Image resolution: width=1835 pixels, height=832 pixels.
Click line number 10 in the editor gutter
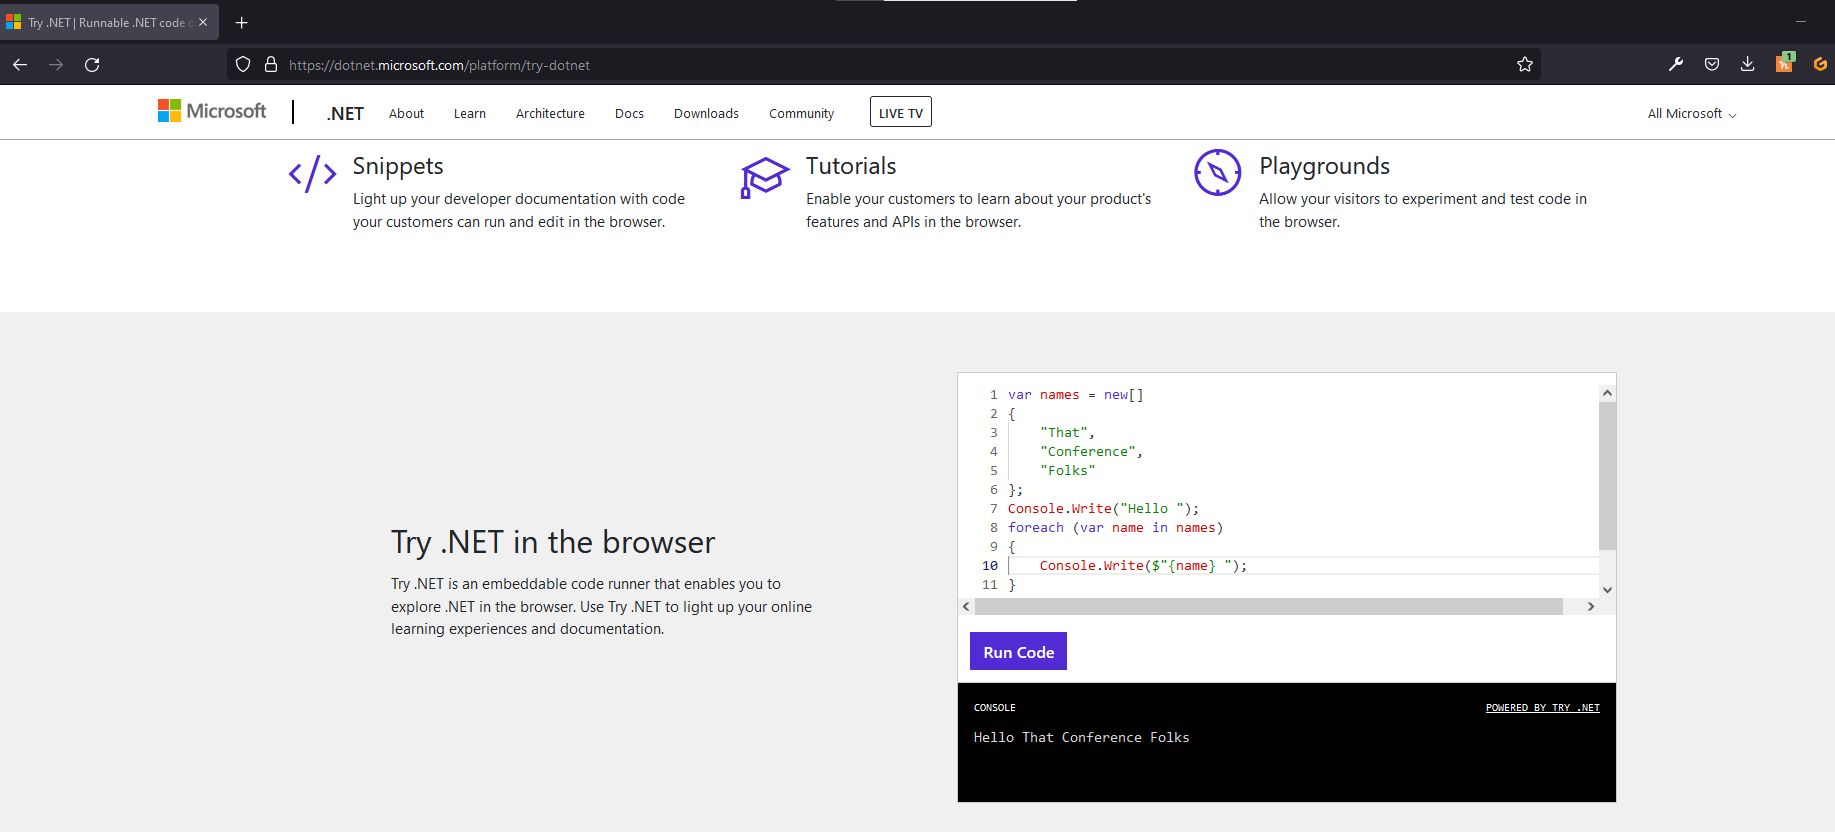click(989, 566)
